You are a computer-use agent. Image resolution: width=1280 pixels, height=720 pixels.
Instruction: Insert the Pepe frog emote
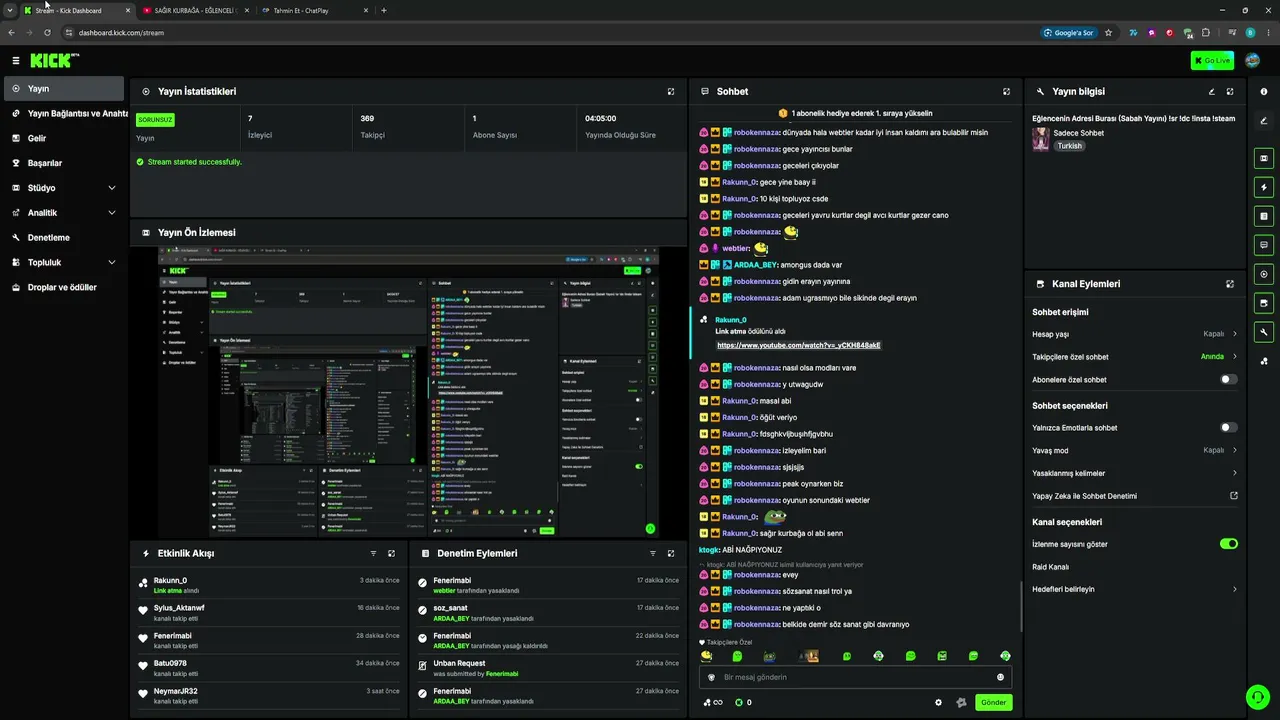coord(769,656)
